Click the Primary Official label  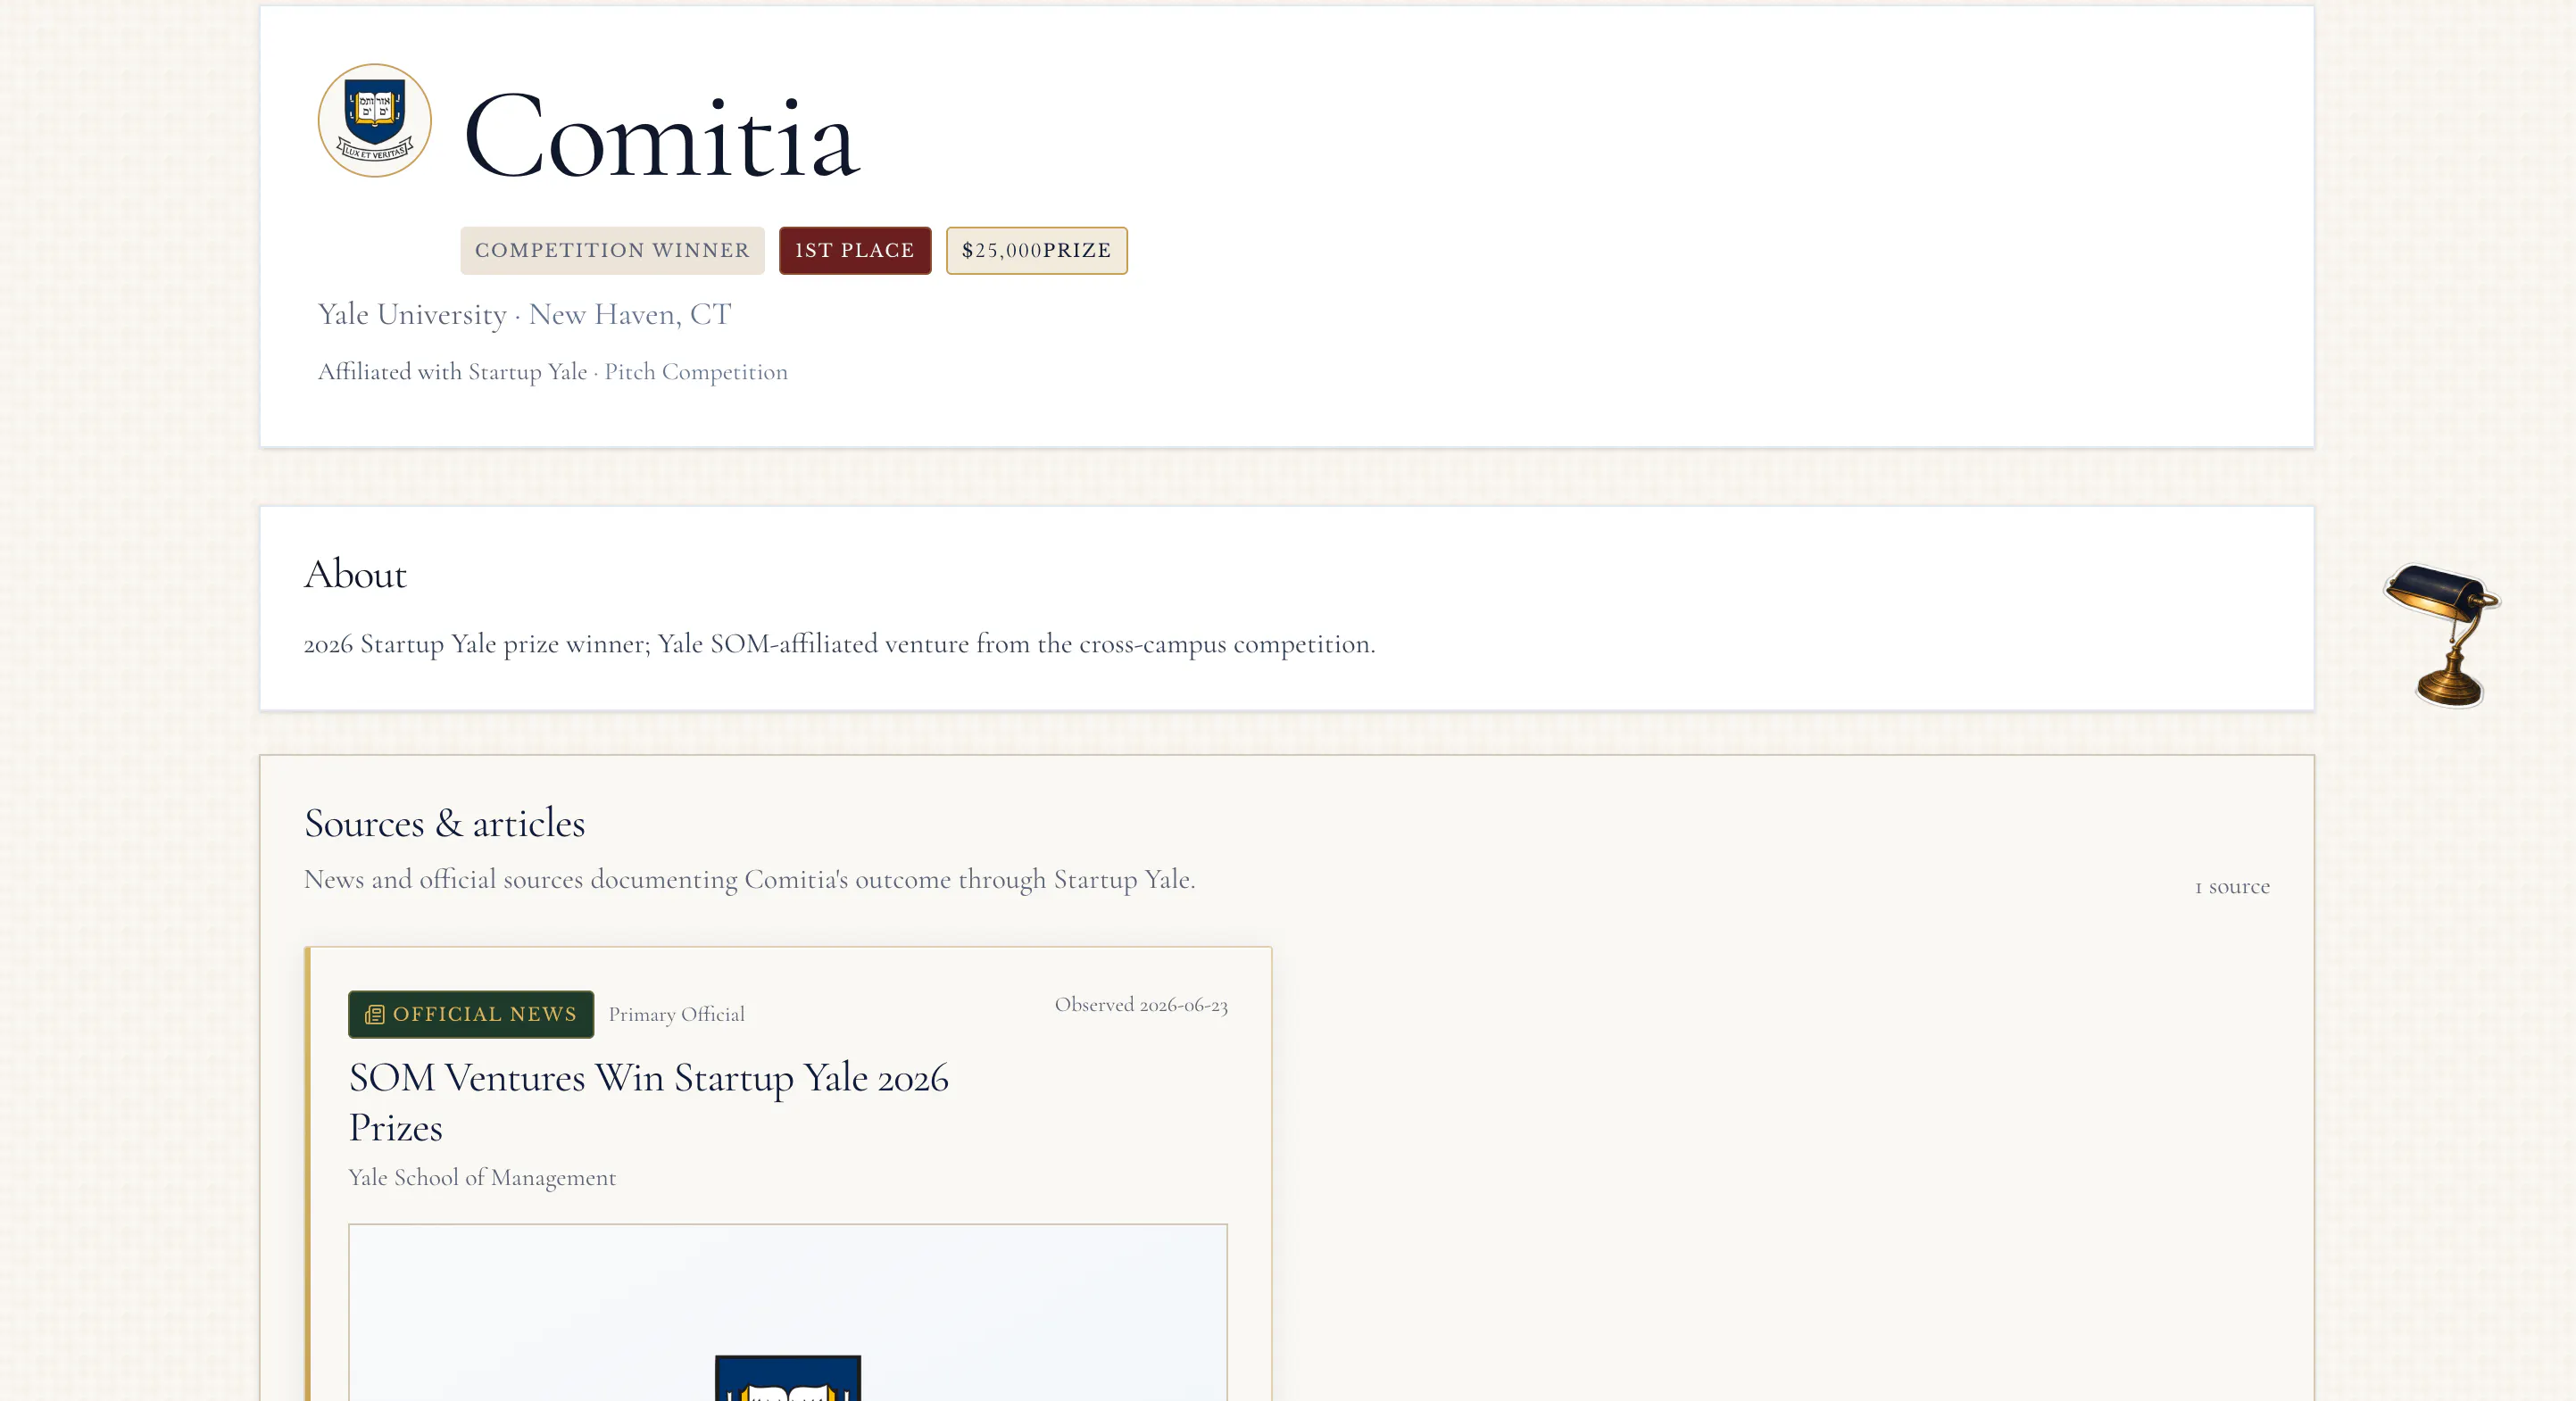677,1015
